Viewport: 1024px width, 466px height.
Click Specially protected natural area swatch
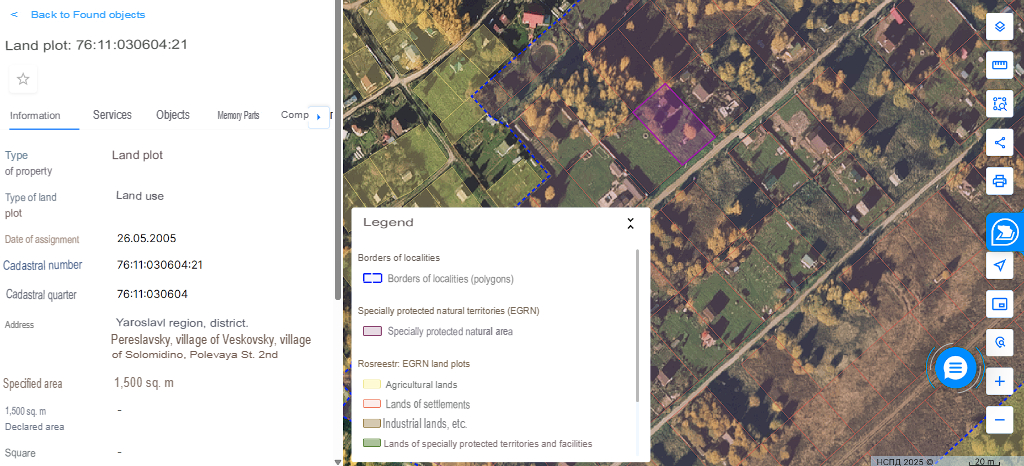(x=372, y=331)
